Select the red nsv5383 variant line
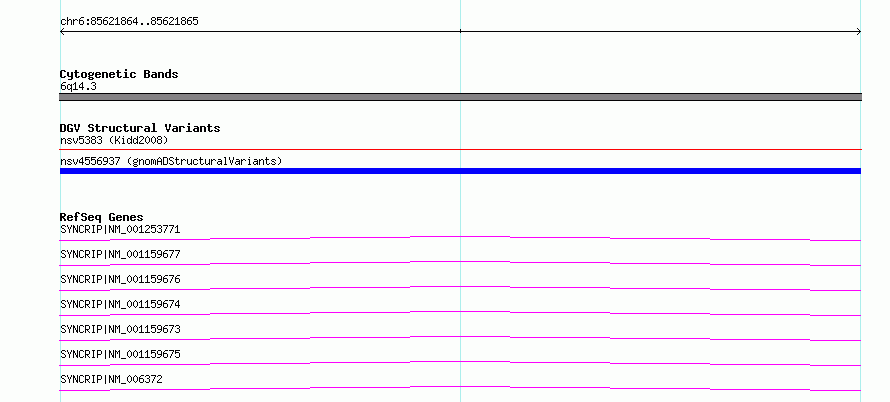Screen dimensions: 890x402 [x=460, y=150]
